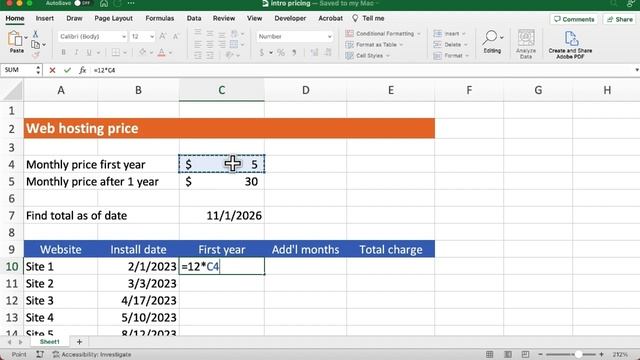Switch to Normal view icon in status bar
Viewport: 640px width, 360px height.
click(489, 354)
